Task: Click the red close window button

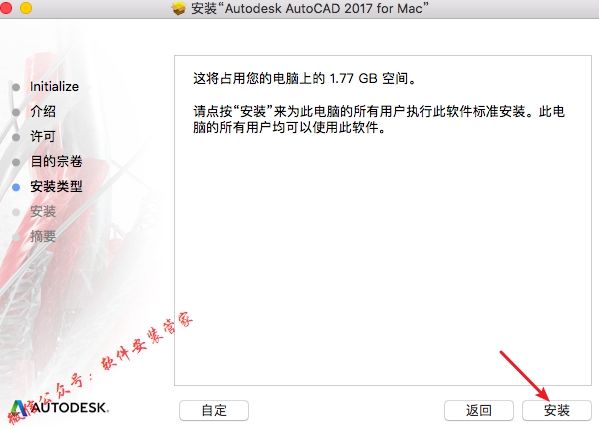Action: point(6,8)
